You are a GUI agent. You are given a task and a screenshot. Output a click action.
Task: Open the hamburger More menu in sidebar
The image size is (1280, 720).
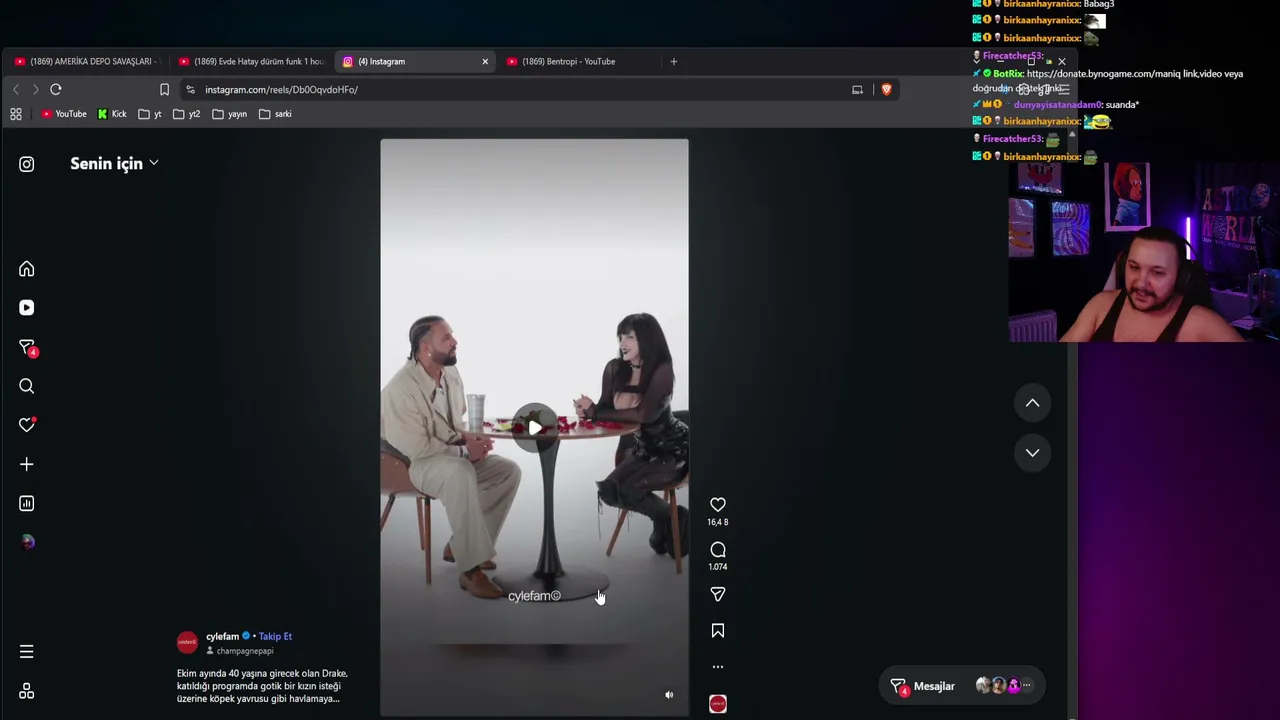[x=27, y=652]
